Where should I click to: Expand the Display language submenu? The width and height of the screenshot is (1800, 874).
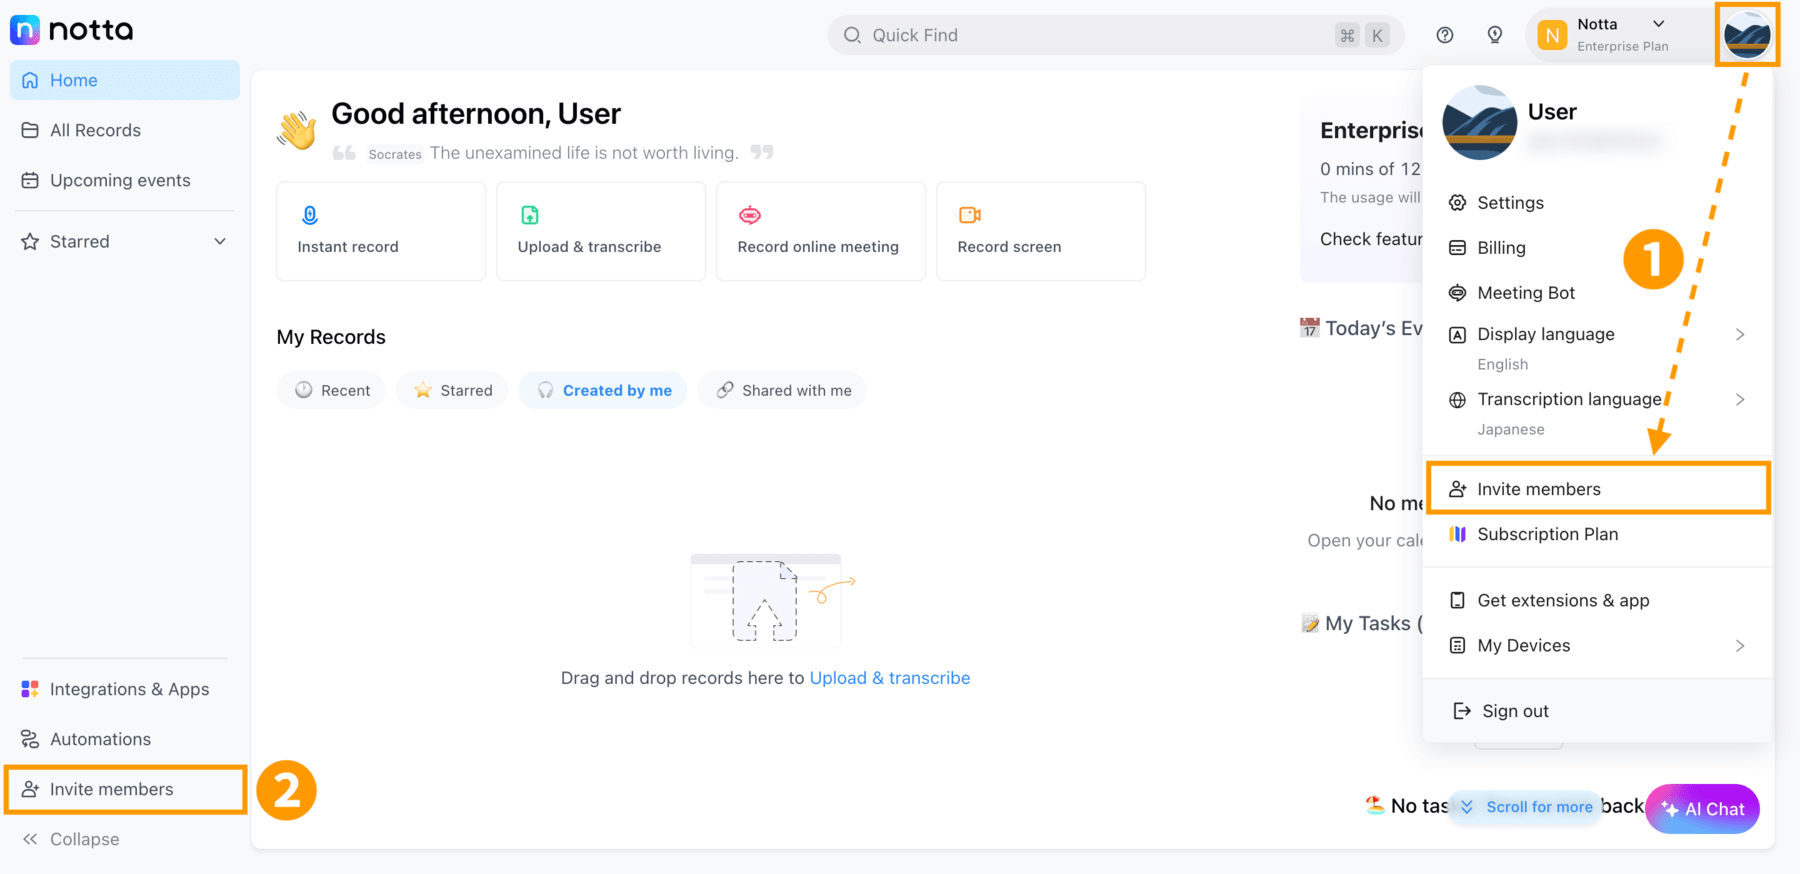tap(1740, 334)
